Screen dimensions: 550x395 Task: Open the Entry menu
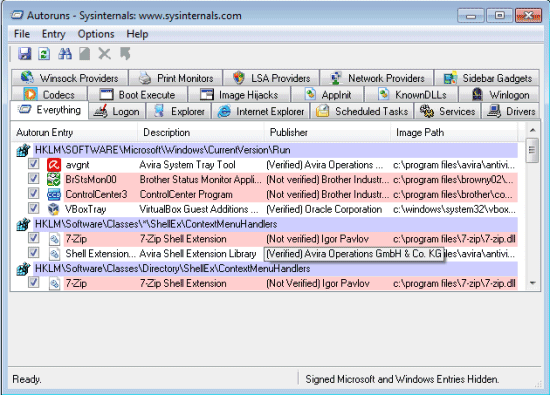coord(54,34)
